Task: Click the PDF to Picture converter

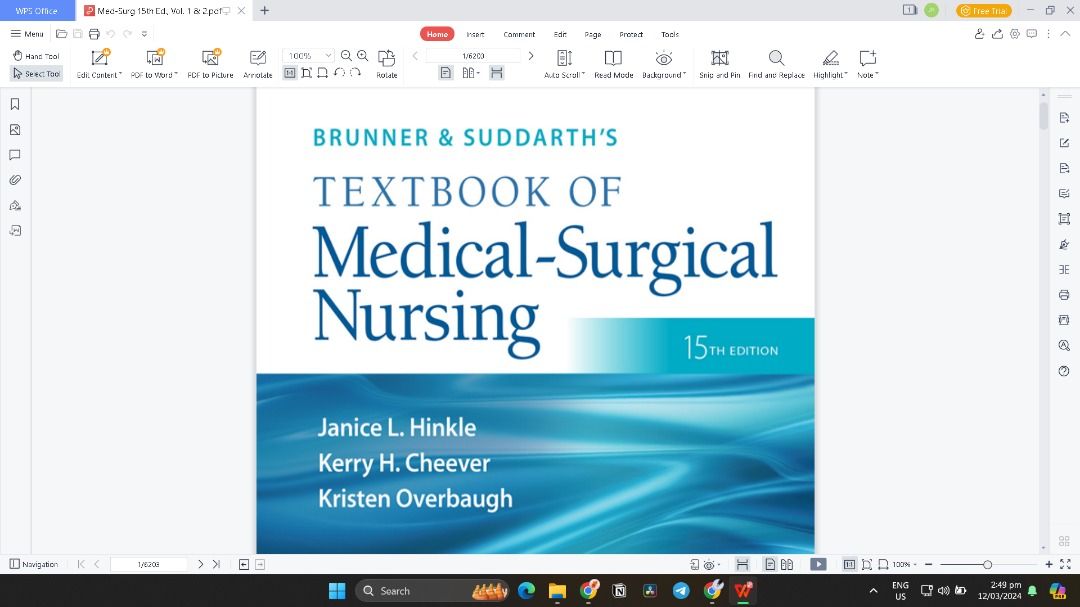Action: pyautogui.click(x=210, y=64)
